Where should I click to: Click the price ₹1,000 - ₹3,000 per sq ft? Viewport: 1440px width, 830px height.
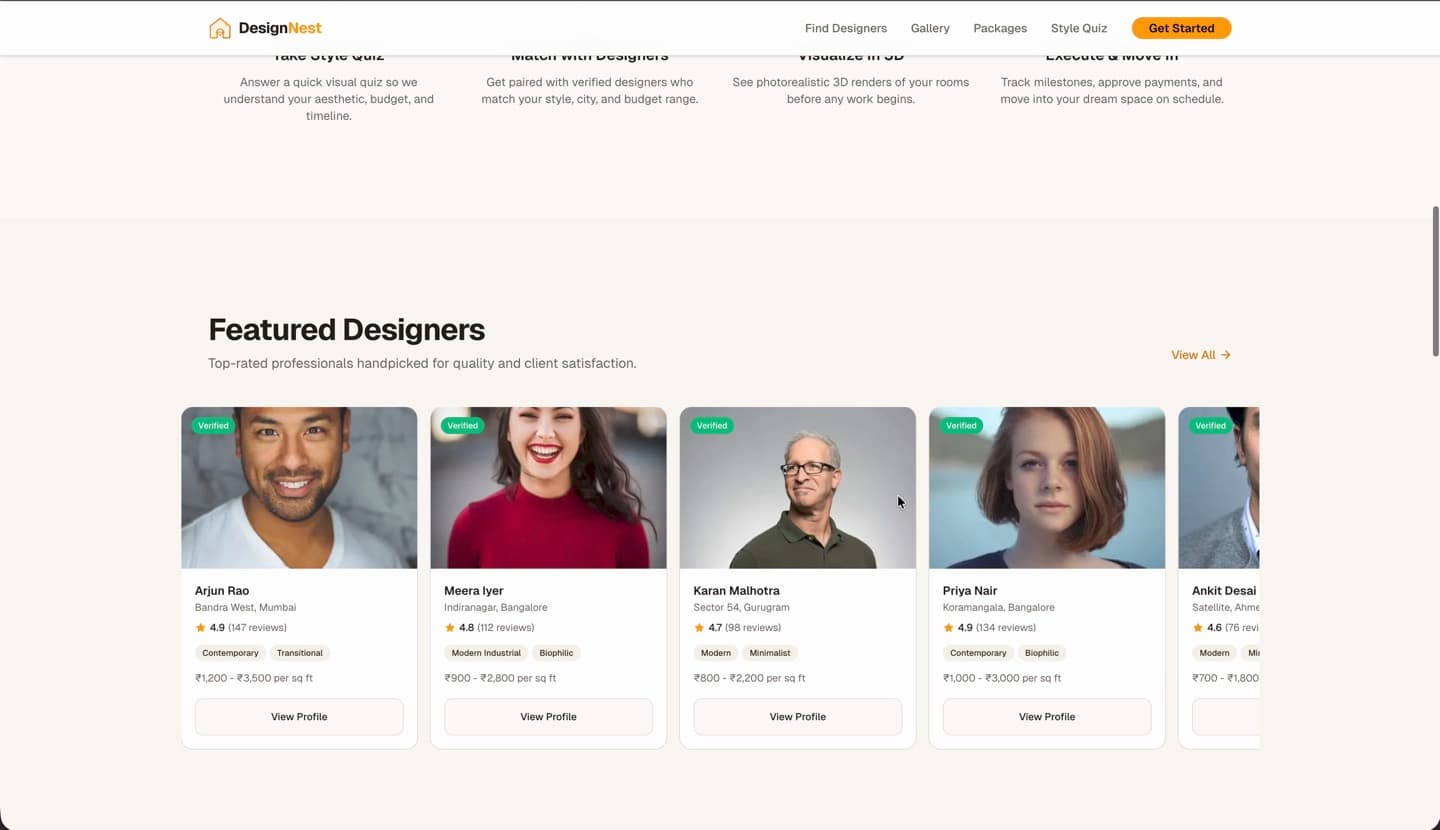tap(1002, 678)
